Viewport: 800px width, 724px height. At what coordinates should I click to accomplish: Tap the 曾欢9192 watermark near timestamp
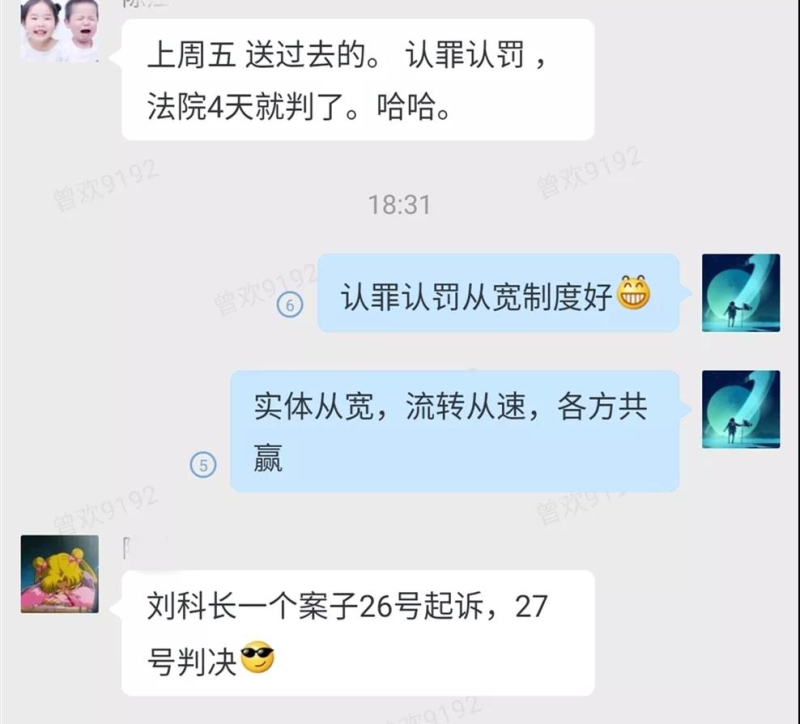(590, 172)
